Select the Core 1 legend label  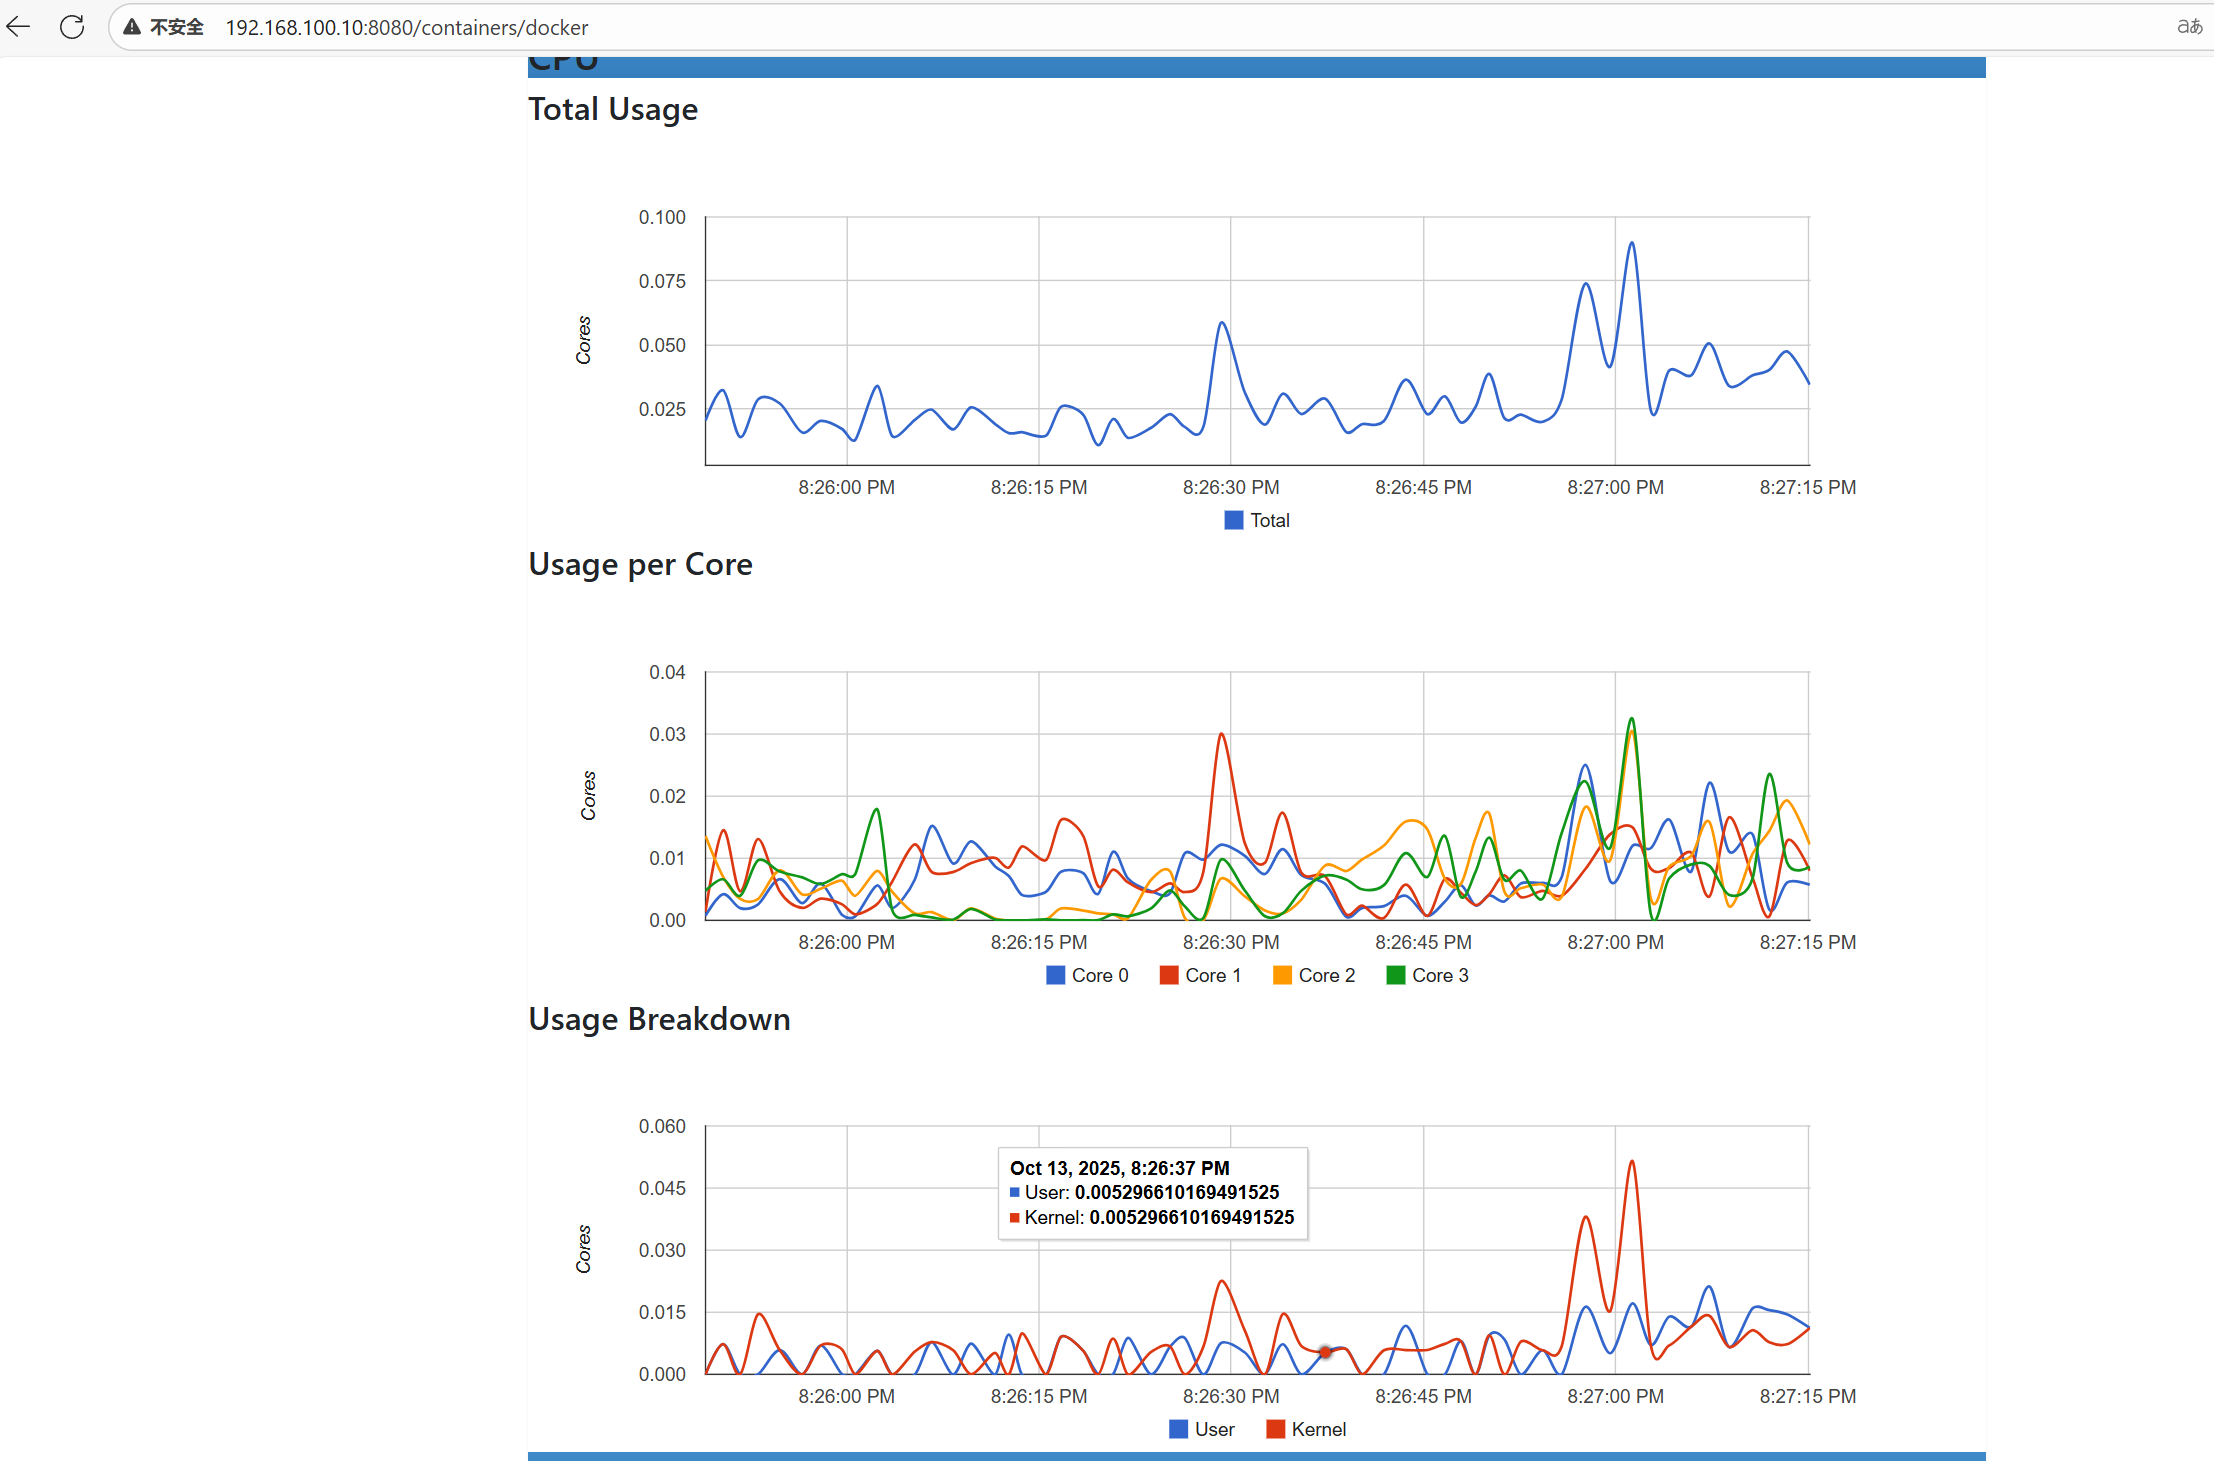(x=1212, y=975)
